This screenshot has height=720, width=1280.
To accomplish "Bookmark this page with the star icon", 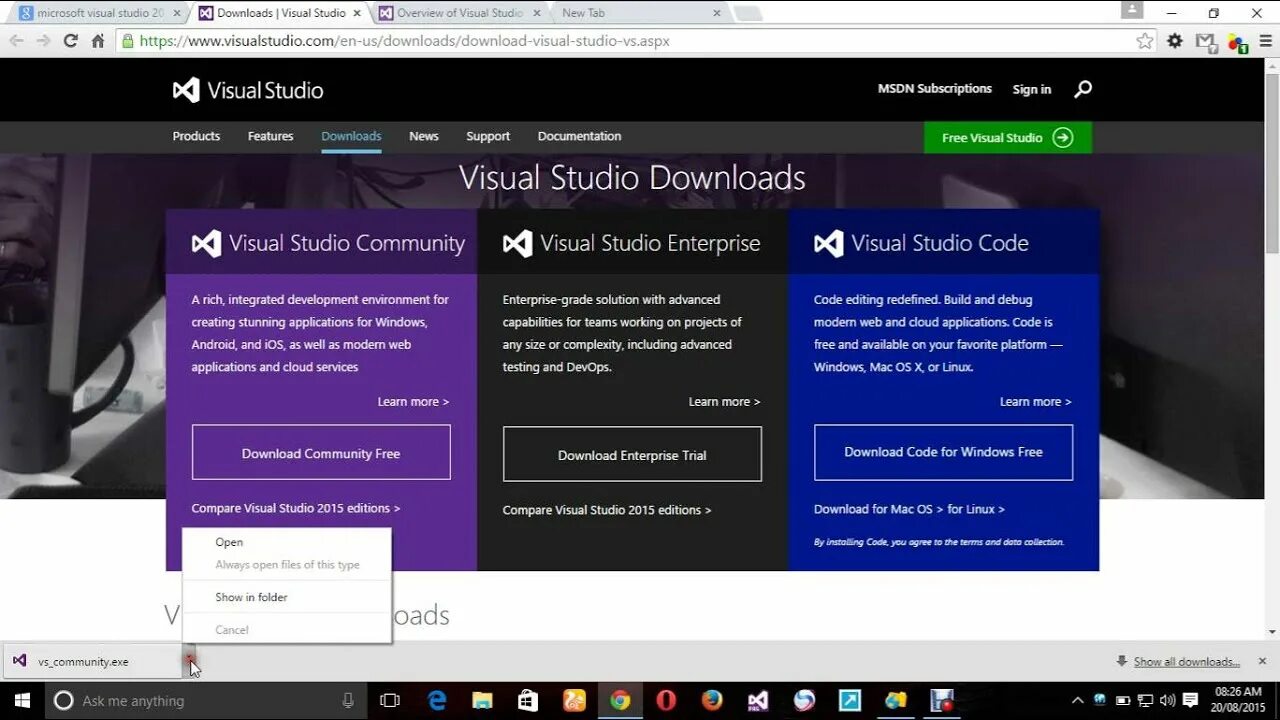I will click(1145, 41).
